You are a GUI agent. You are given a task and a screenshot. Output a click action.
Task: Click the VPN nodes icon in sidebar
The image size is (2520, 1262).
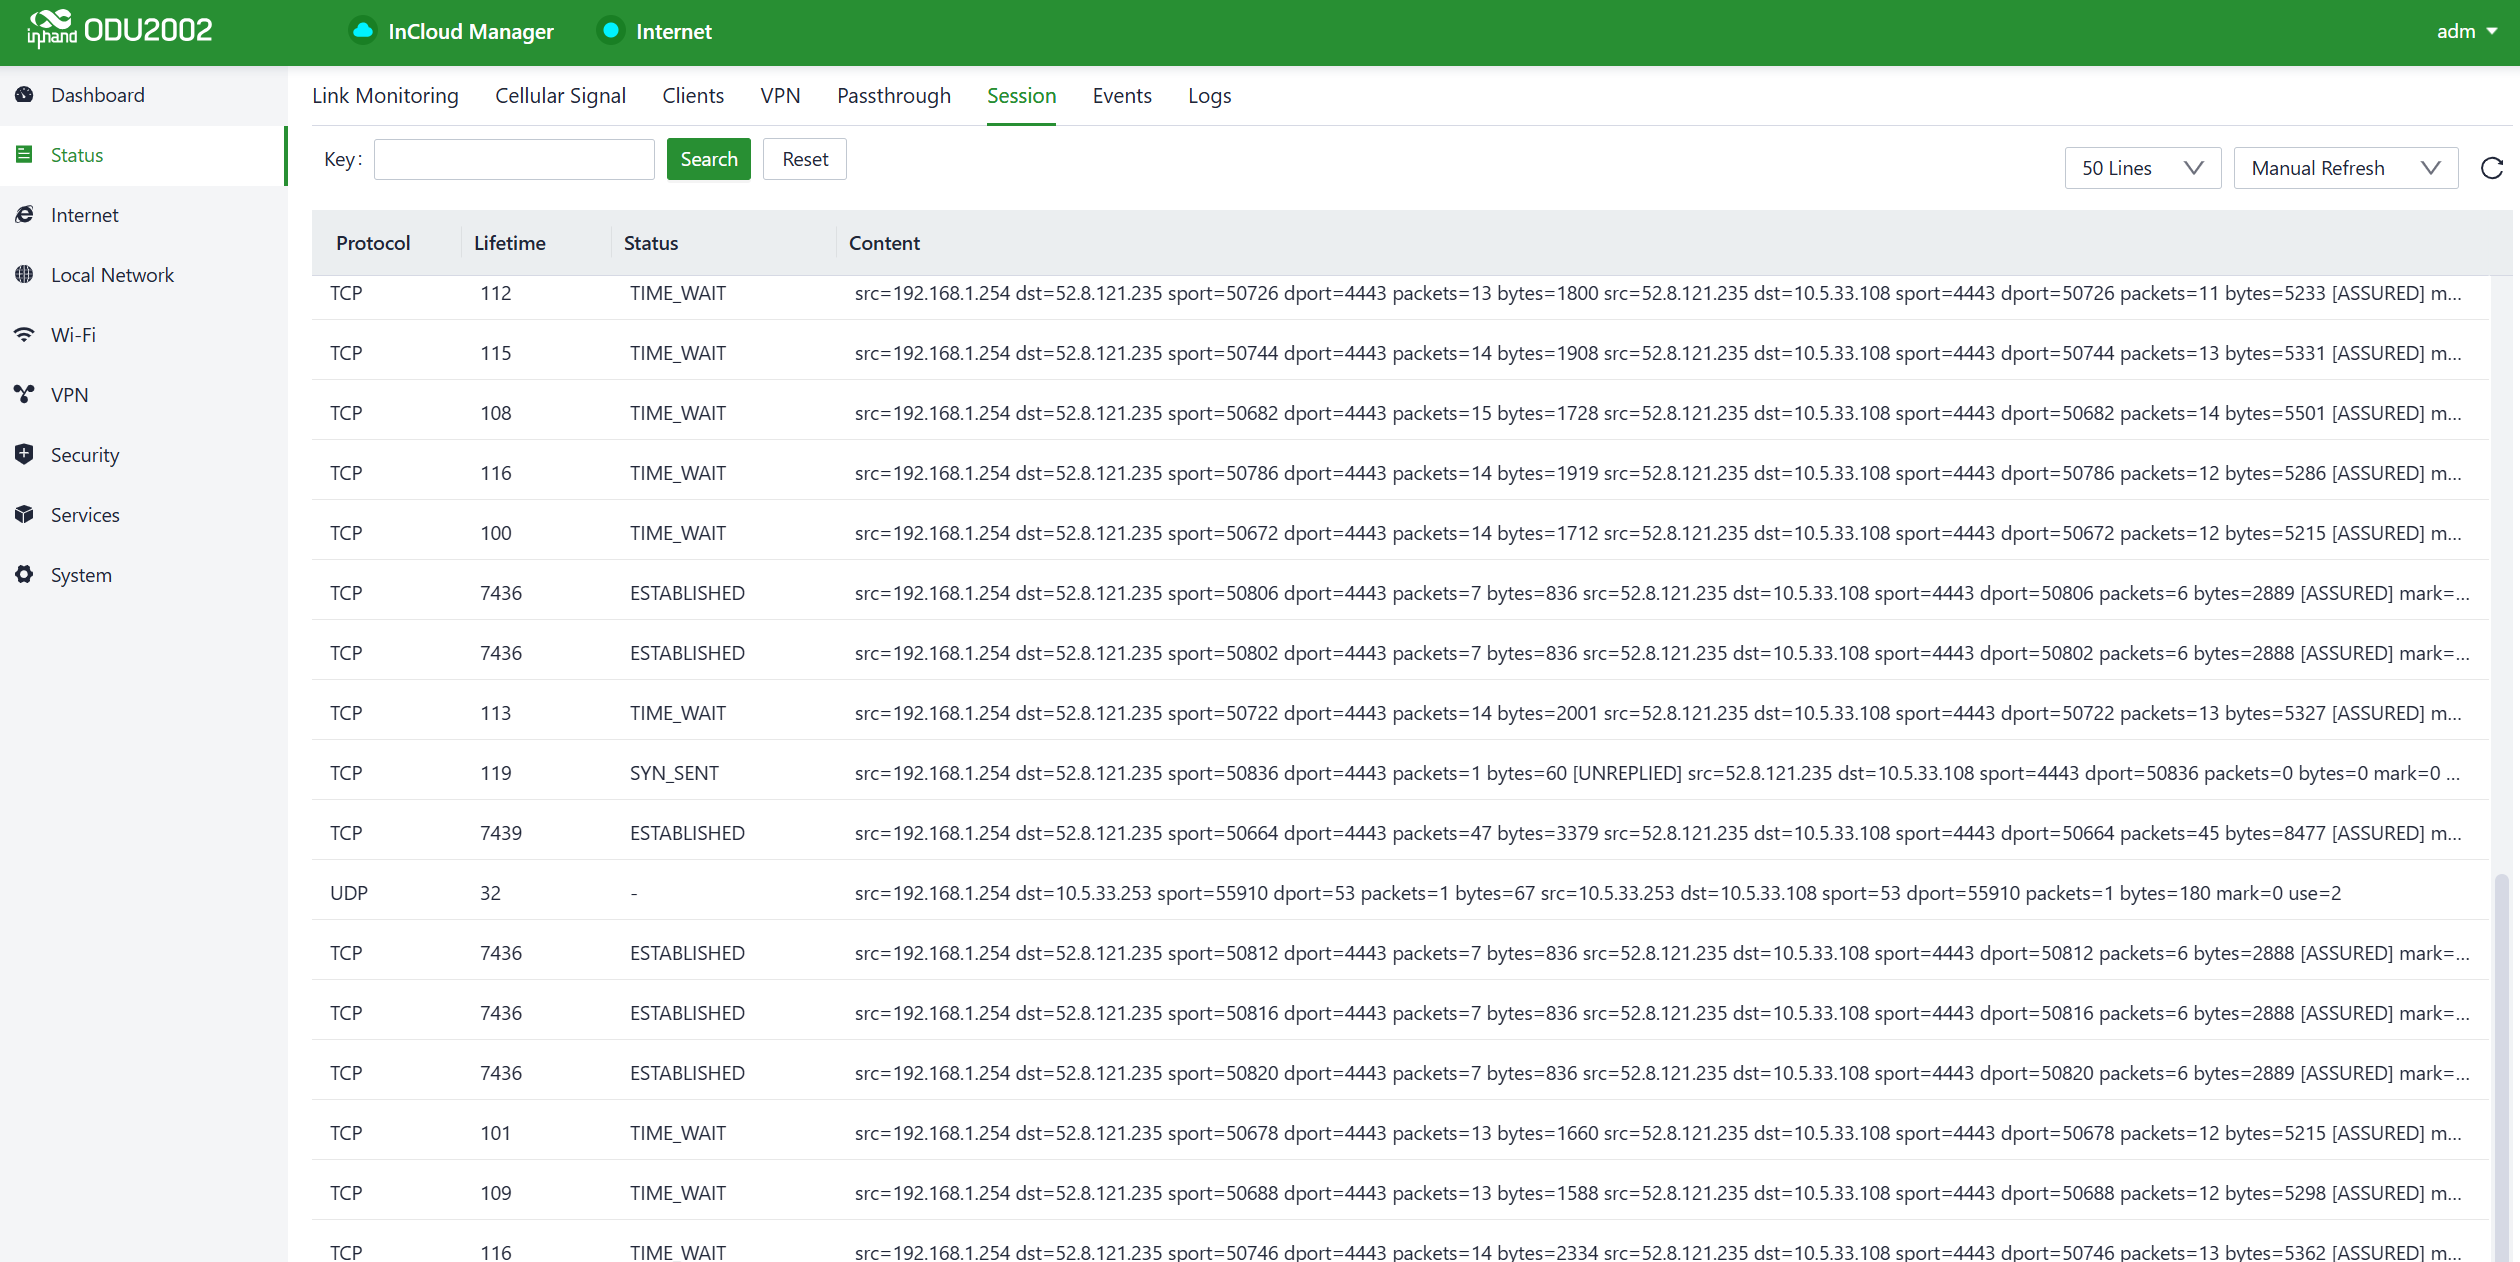tap(25, 395)
